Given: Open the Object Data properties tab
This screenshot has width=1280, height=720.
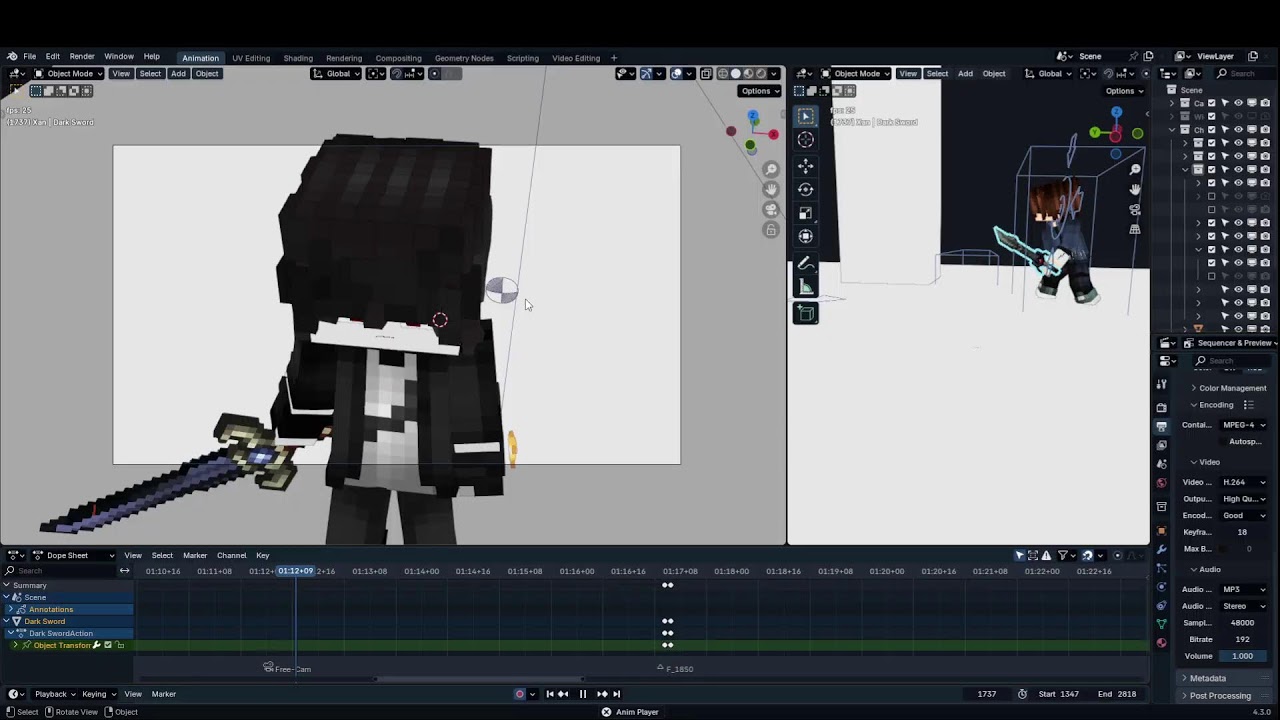Looking at the screenshot, I should [x=1161, y=623].
